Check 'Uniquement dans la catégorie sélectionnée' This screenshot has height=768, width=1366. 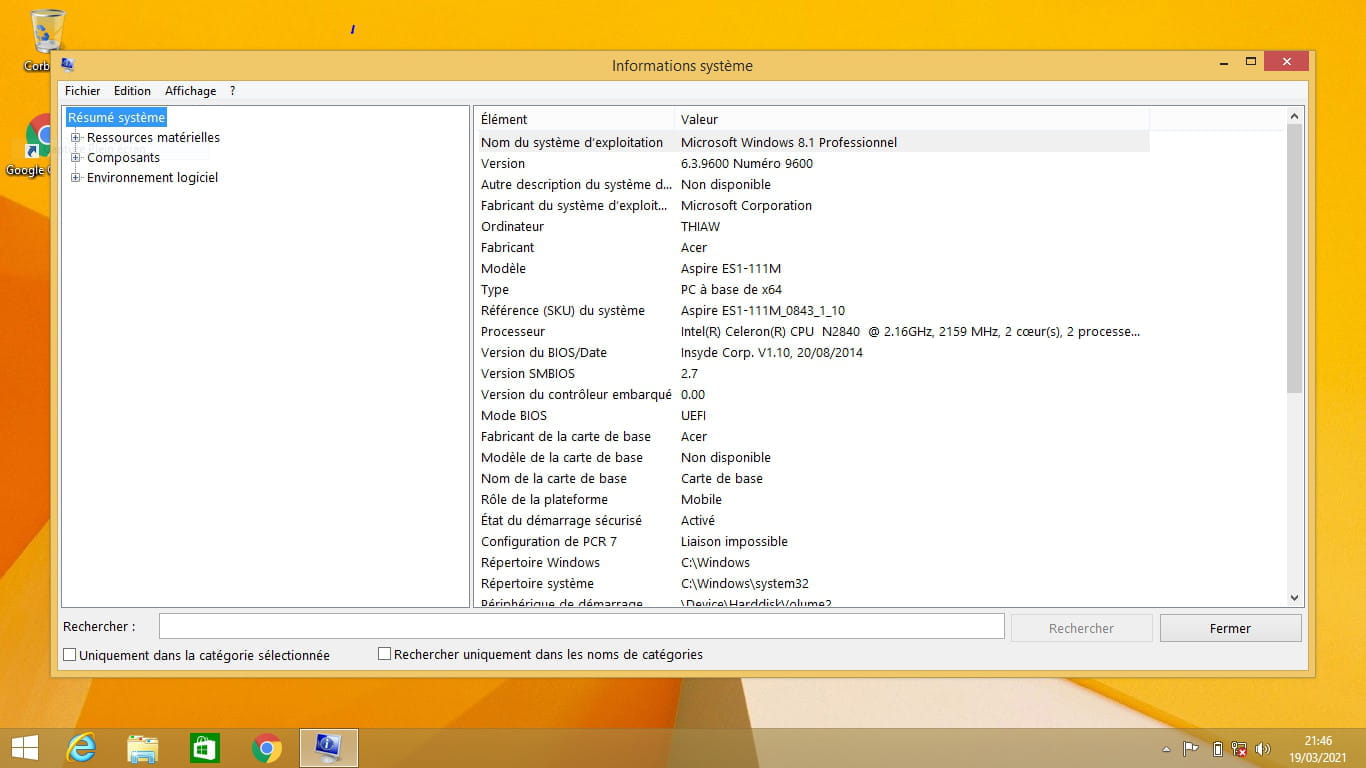click(70, 655)
